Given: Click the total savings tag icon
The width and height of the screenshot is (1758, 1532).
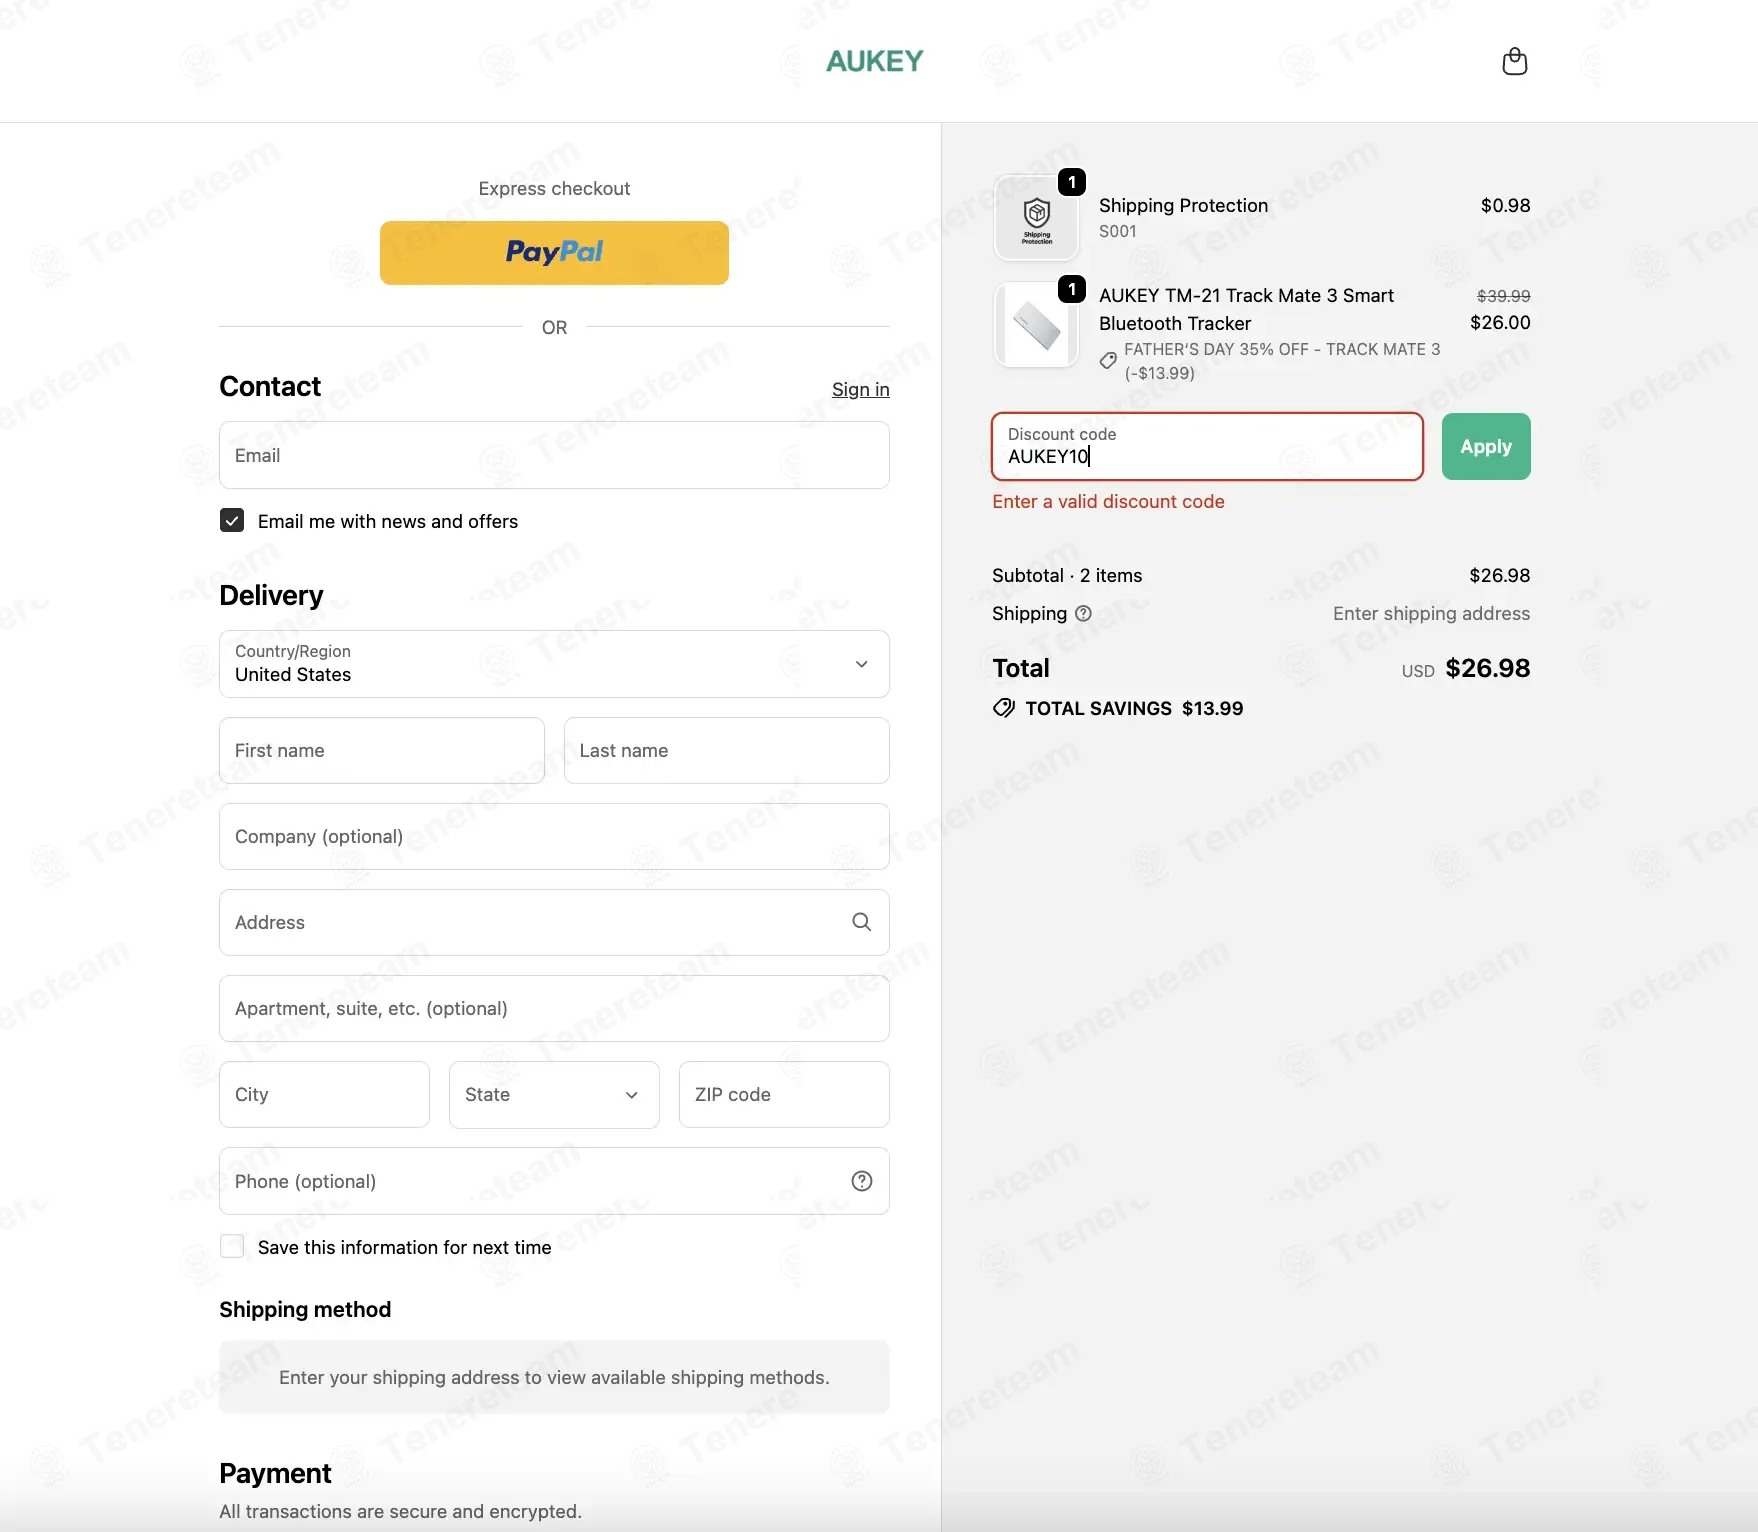Looking at the screenshot, I should (1003, 708).
